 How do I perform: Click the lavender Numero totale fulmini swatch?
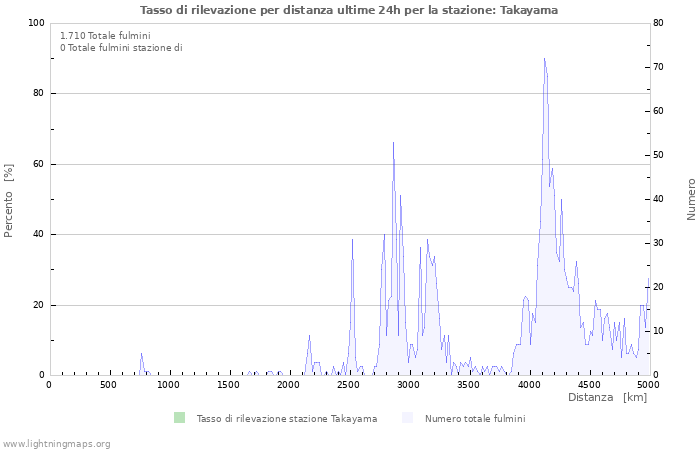(x=407, y=418)
